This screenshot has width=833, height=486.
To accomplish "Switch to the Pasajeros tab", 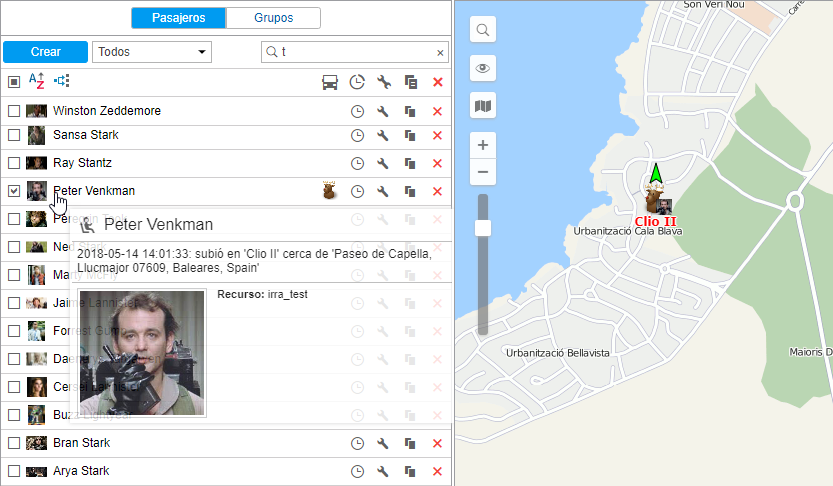I will (x=178, y=18).
